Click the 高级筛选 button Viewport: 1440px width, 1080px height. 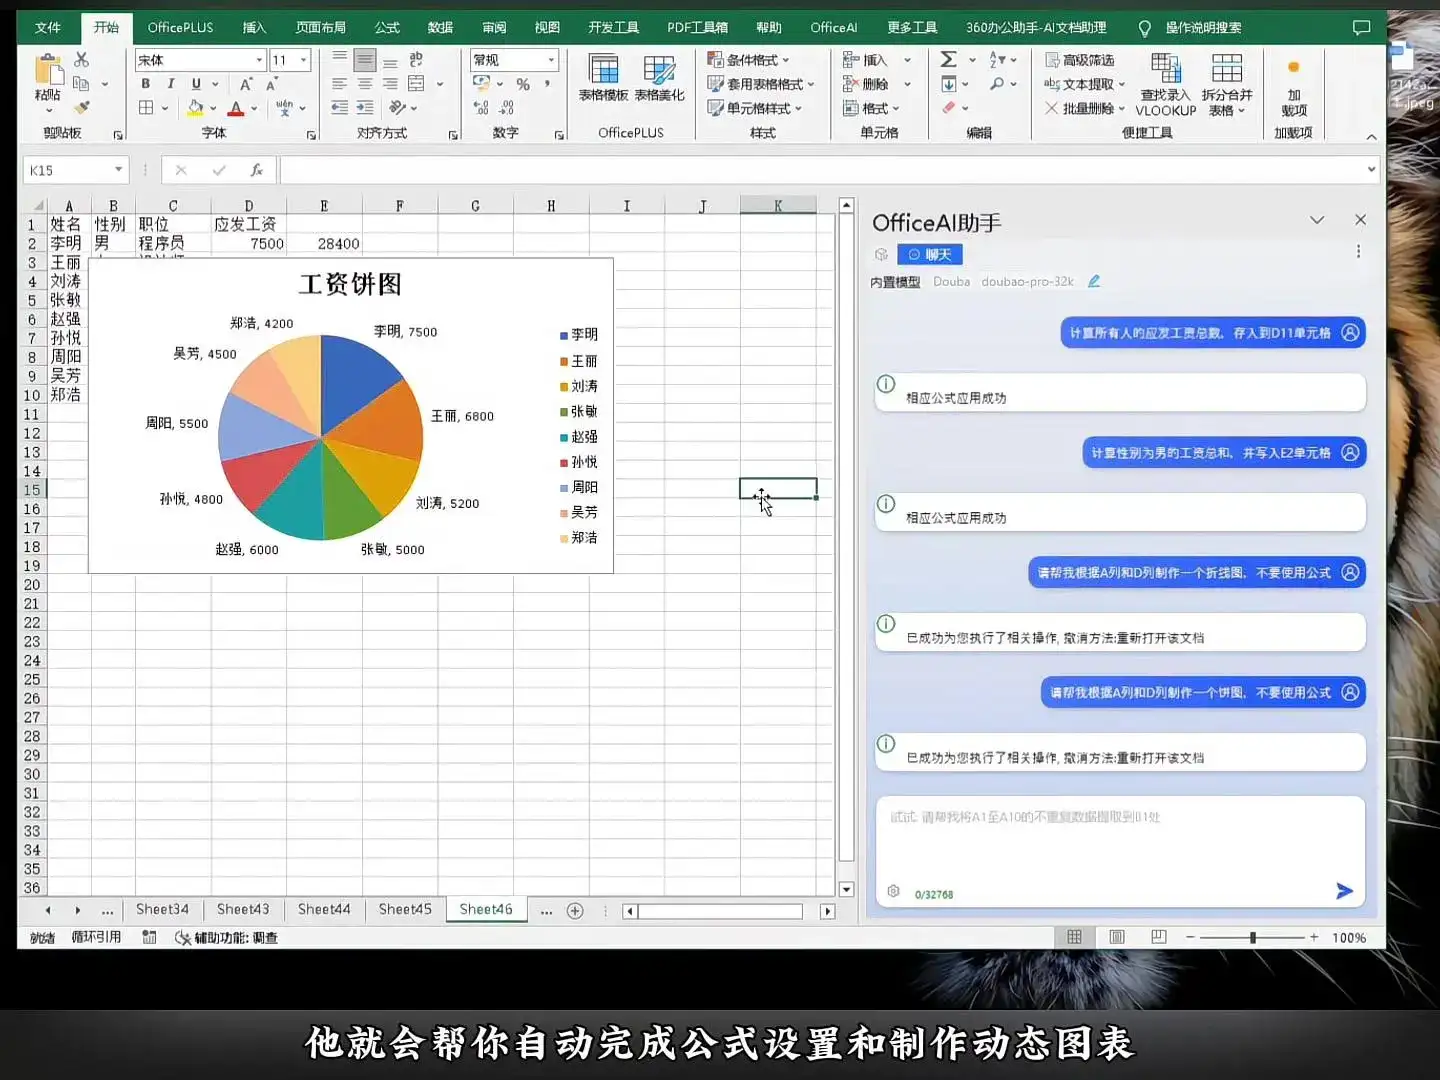point(1080,60)
